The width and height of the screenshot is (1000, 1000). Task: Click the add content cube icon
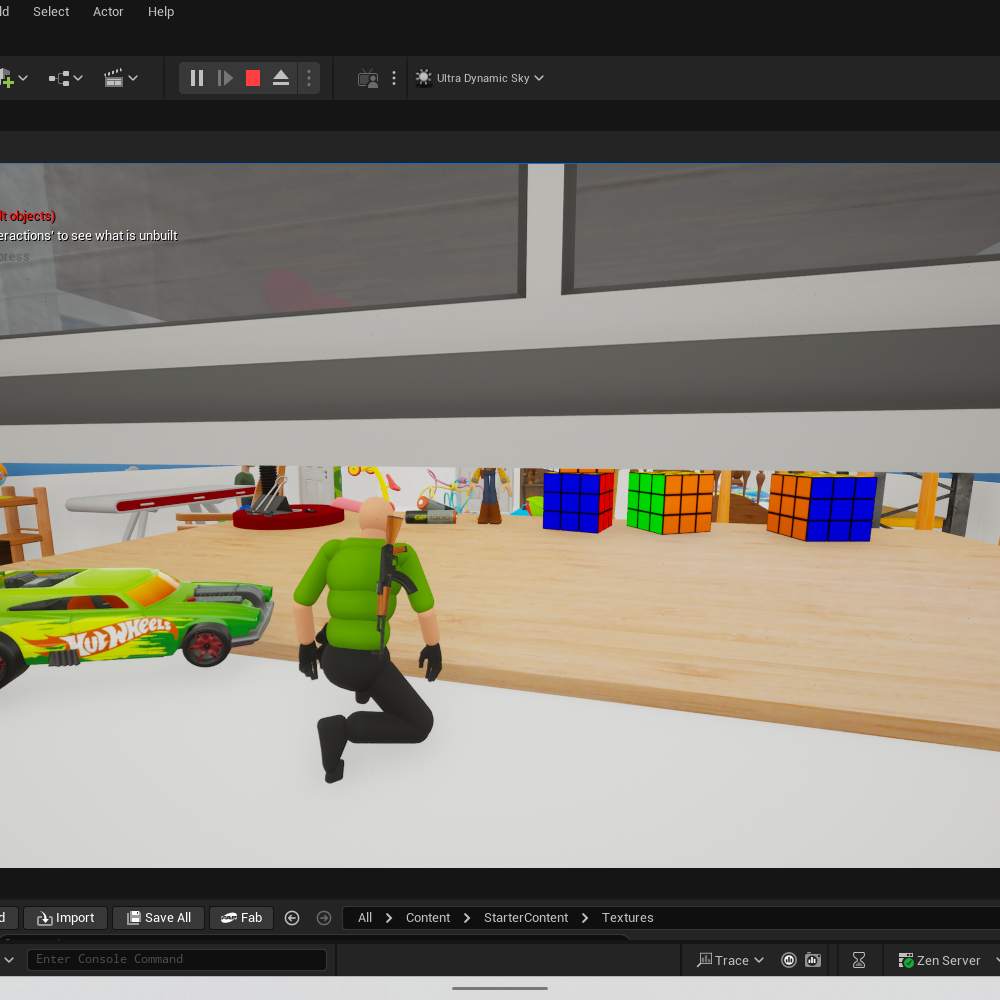click(x=6, y=78)
